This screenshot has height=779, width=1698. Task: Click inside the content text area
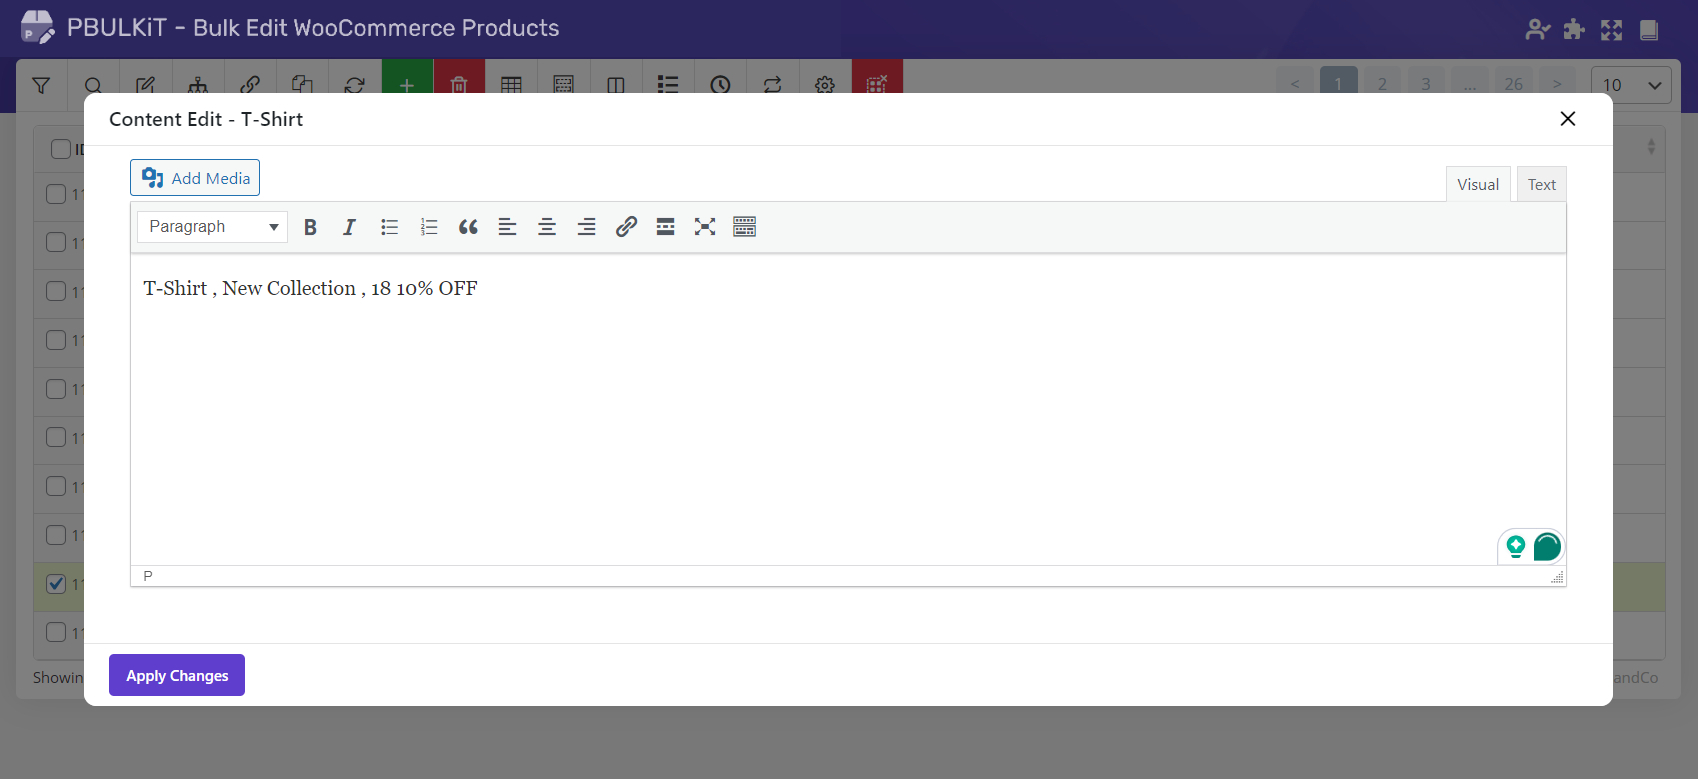click(848, 420)
